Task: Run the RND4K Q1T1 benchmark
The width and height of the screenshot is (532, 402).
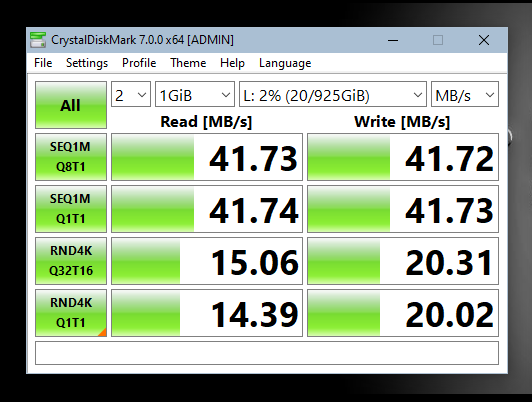Action: [x=71, y=313]
